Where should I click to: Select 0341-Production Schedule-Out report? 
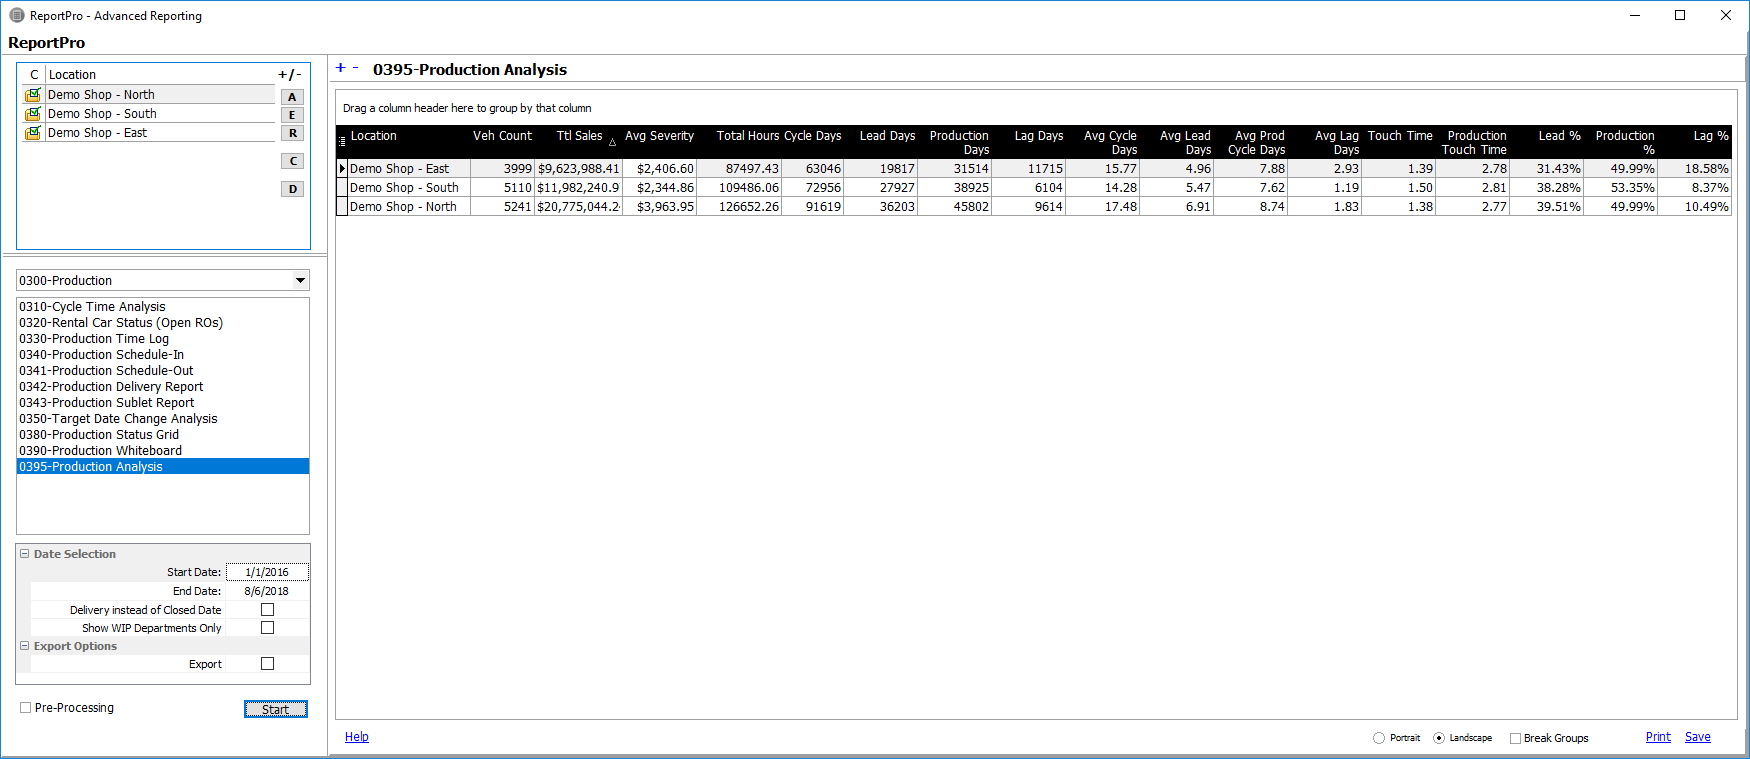point(163,371)
